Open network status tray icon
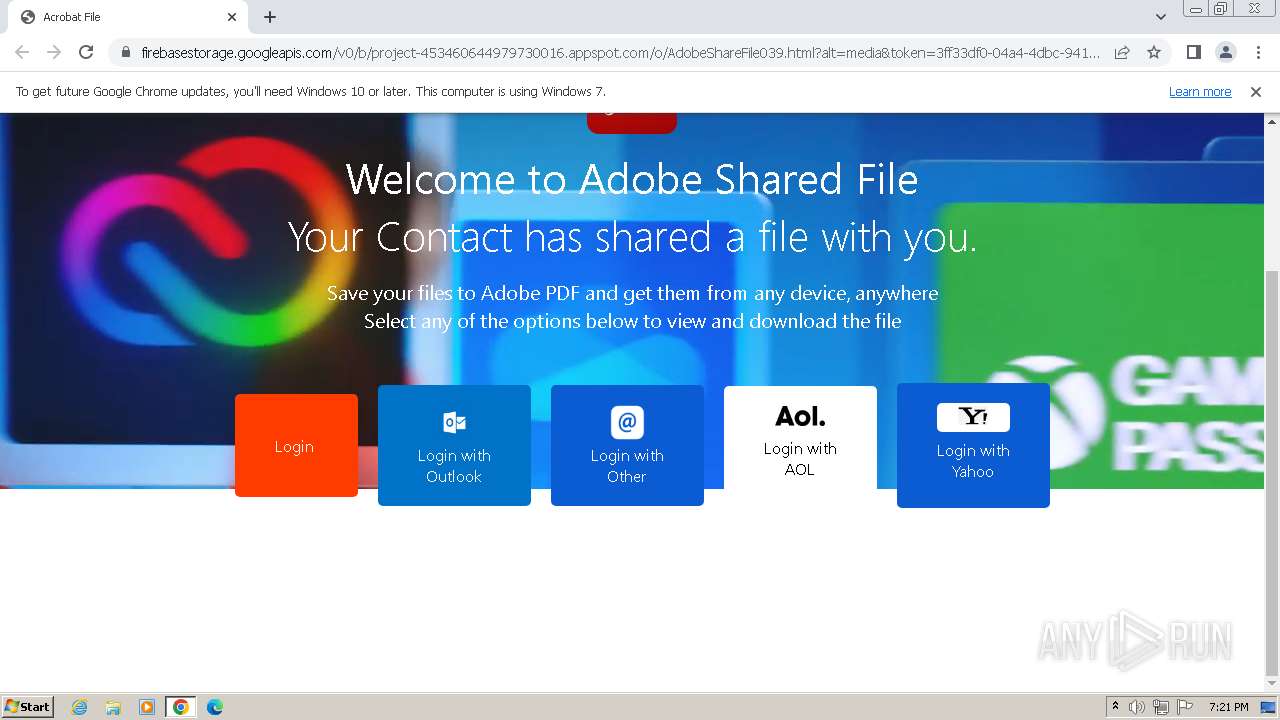This screenshot has height=720, width=1280. pos(1161,707)
